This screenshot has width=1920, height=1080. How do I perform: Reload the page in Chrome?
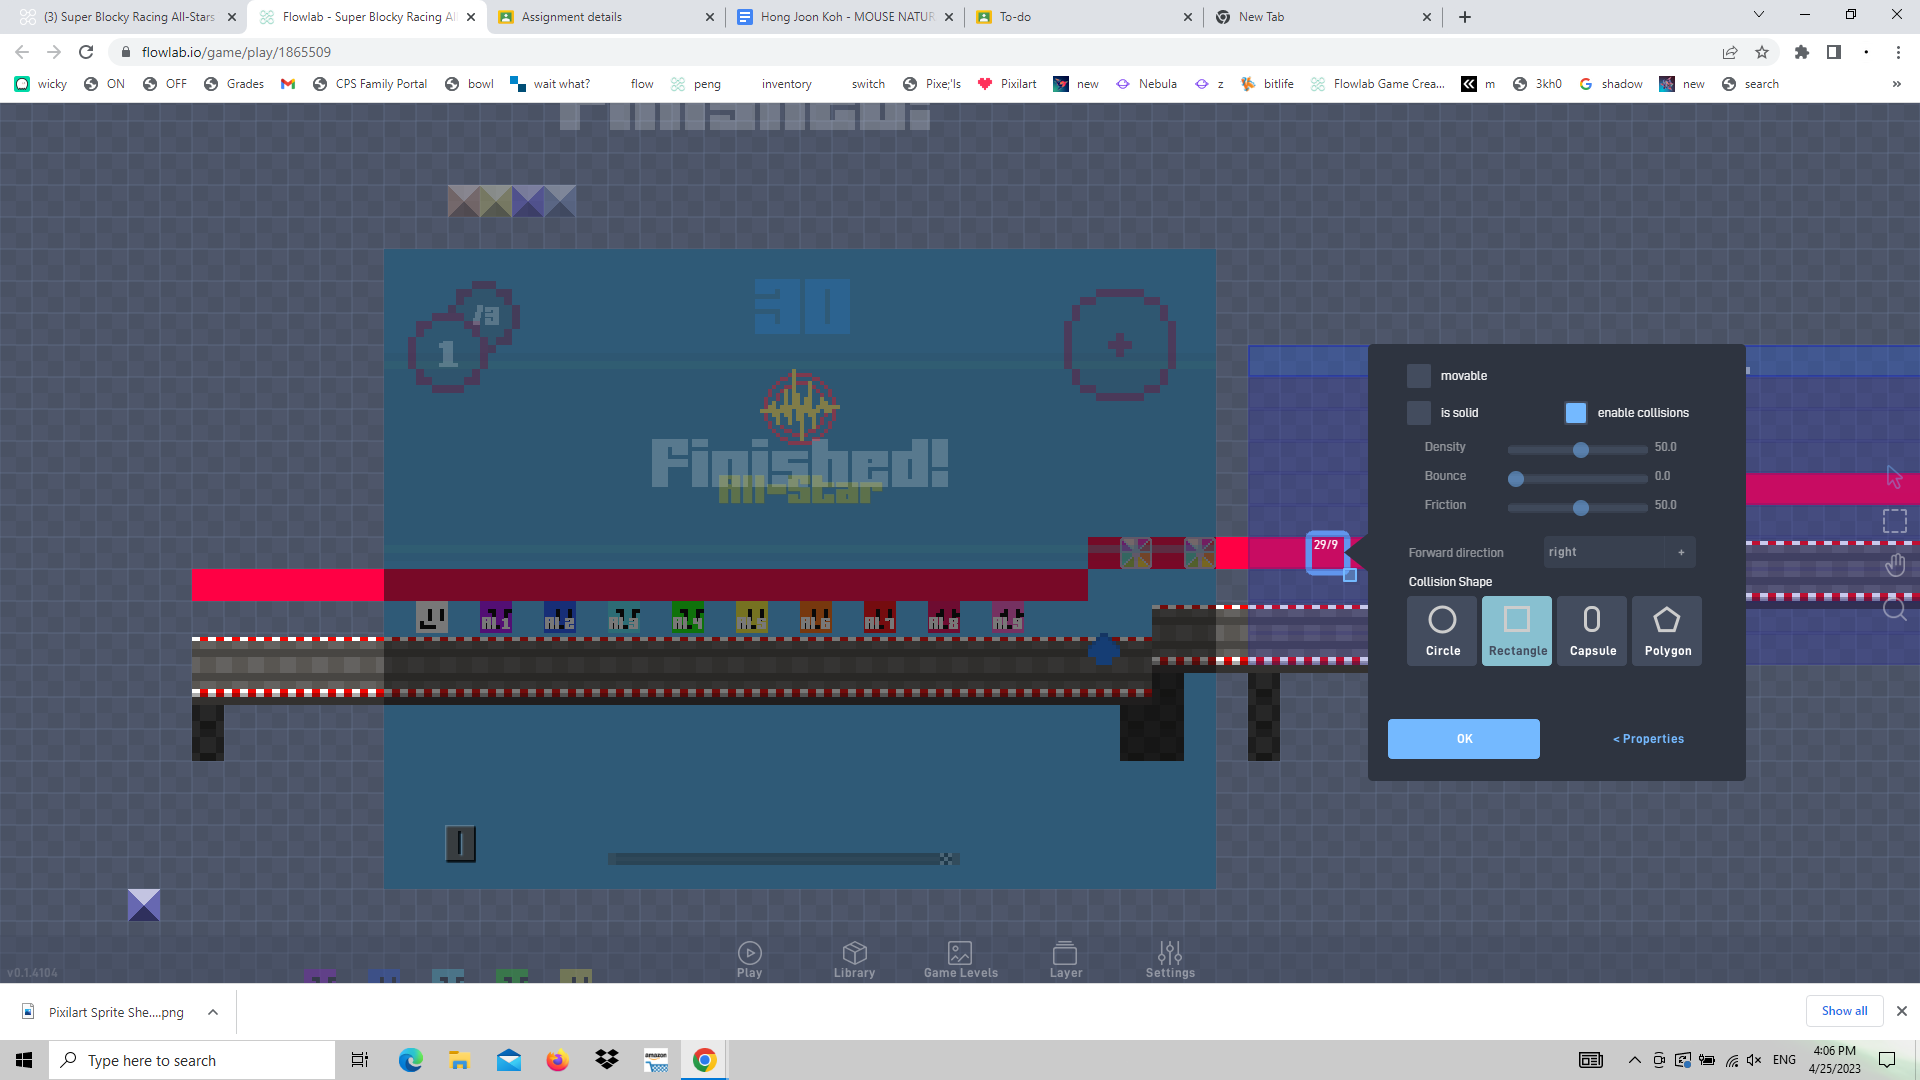click(86, 52)
